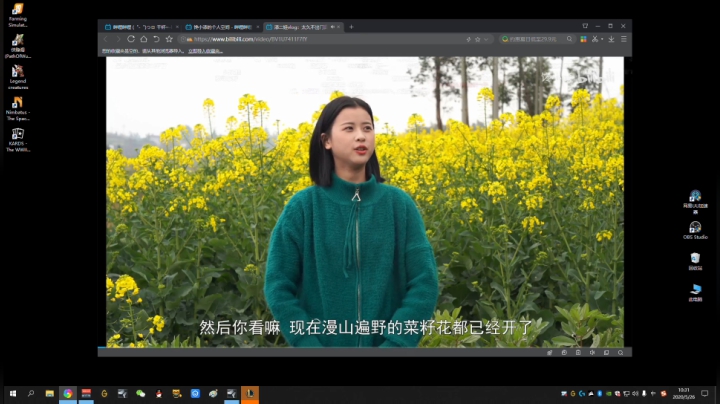
Task: Click the status bar window copy icon
Action: point(606,353)
